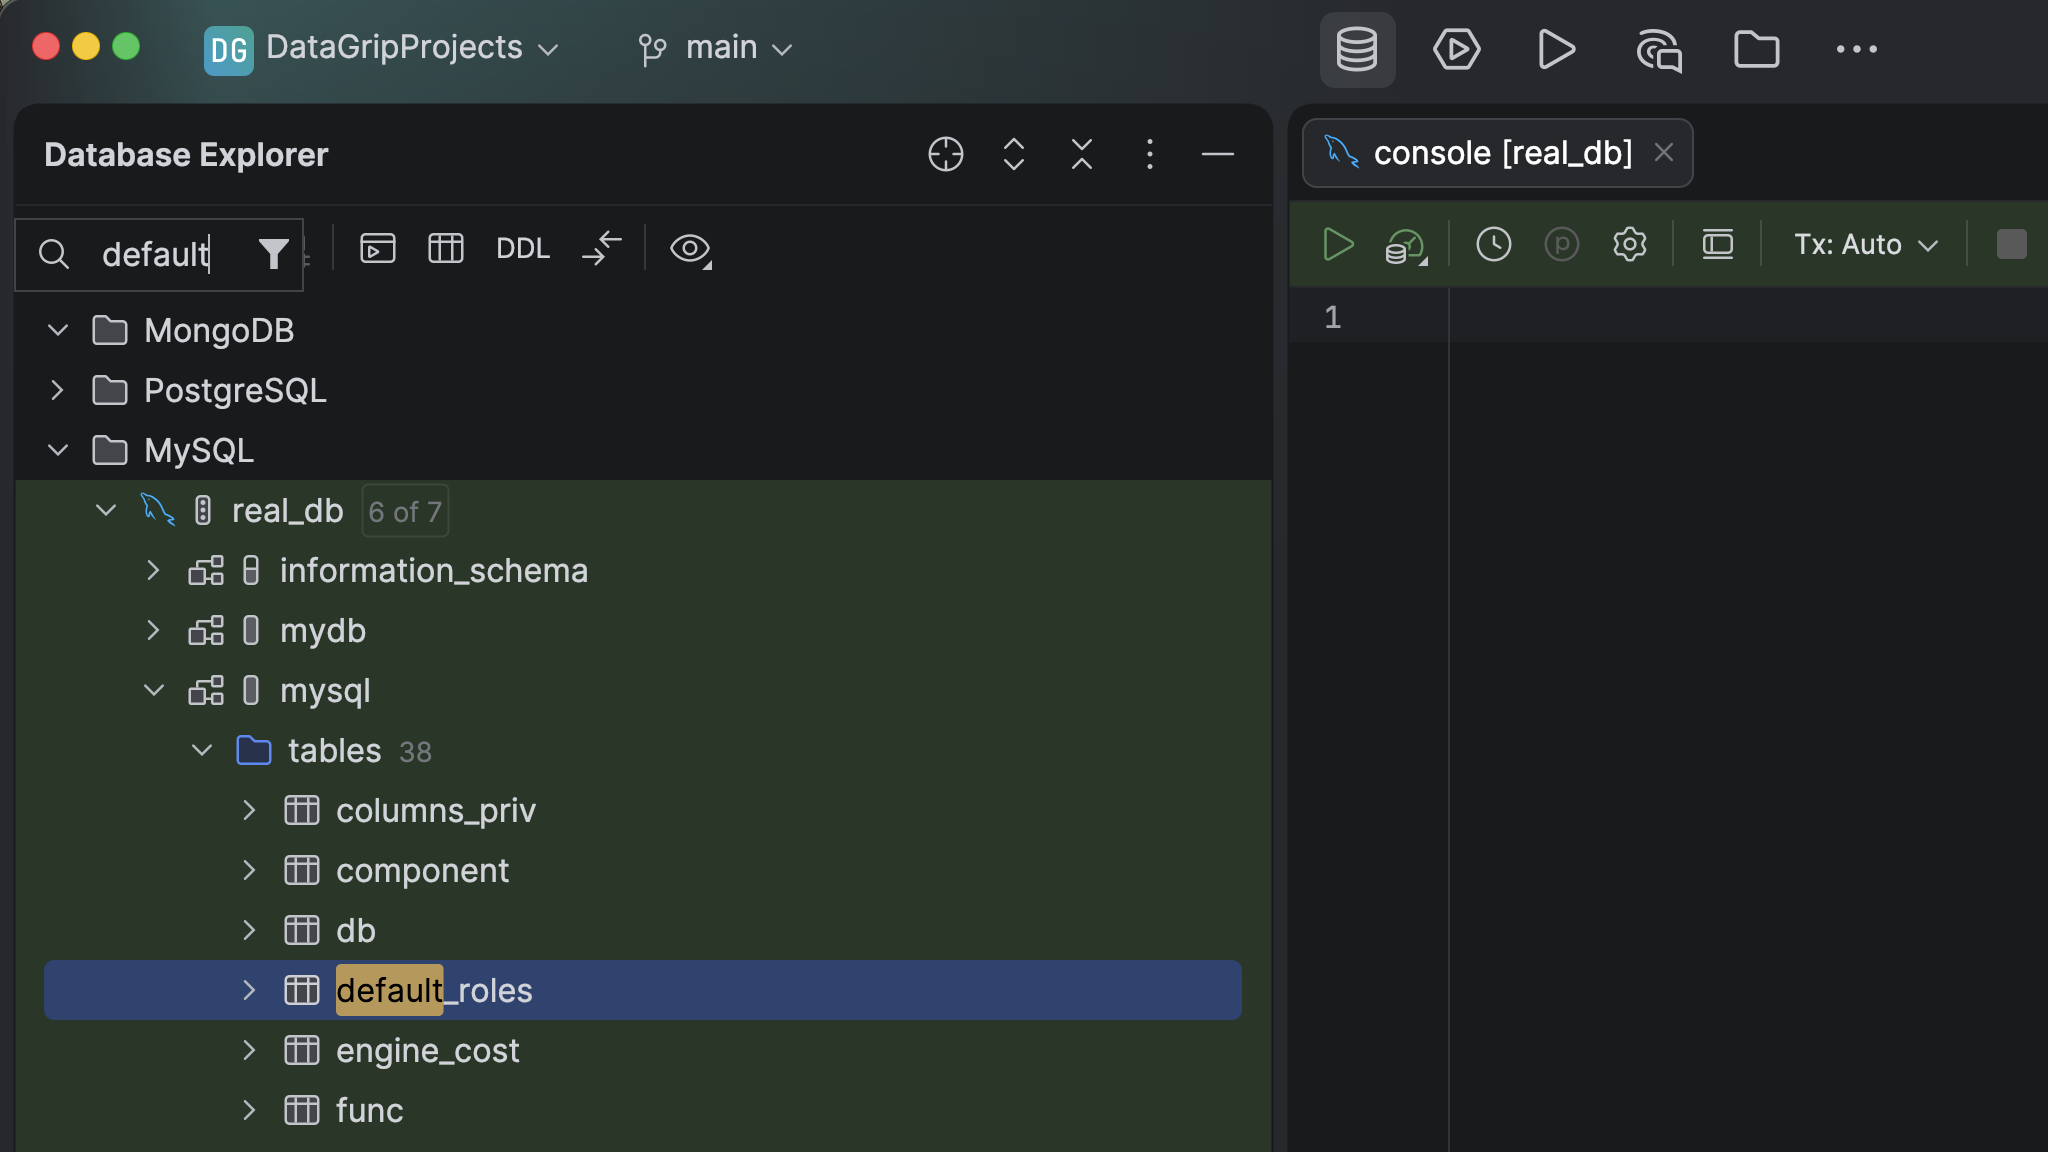The height and width of the screenshot is (1152, 2048).
Task: Open console settings gear icon
Action: tap(1630, 244)
